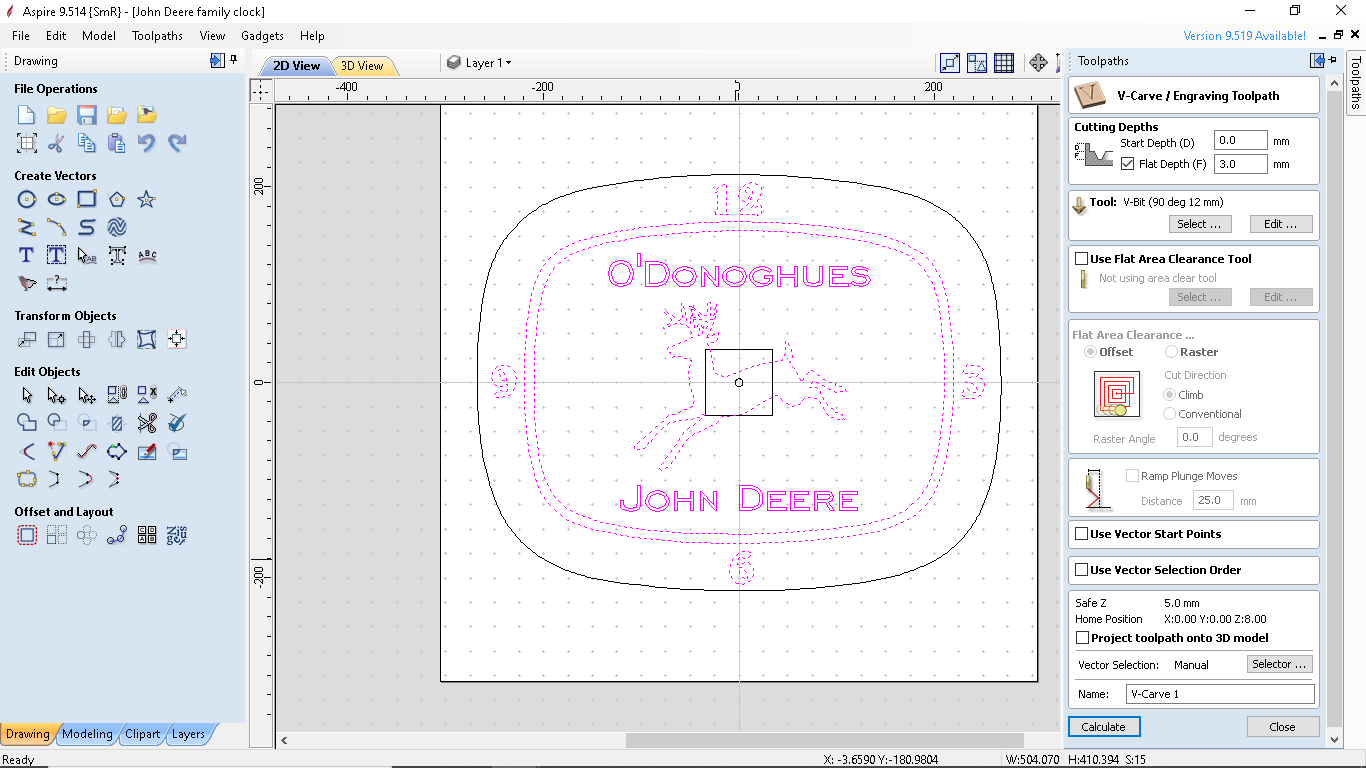Switch to the Clipart tab
1366x768 pixels.
pos(142,734)
